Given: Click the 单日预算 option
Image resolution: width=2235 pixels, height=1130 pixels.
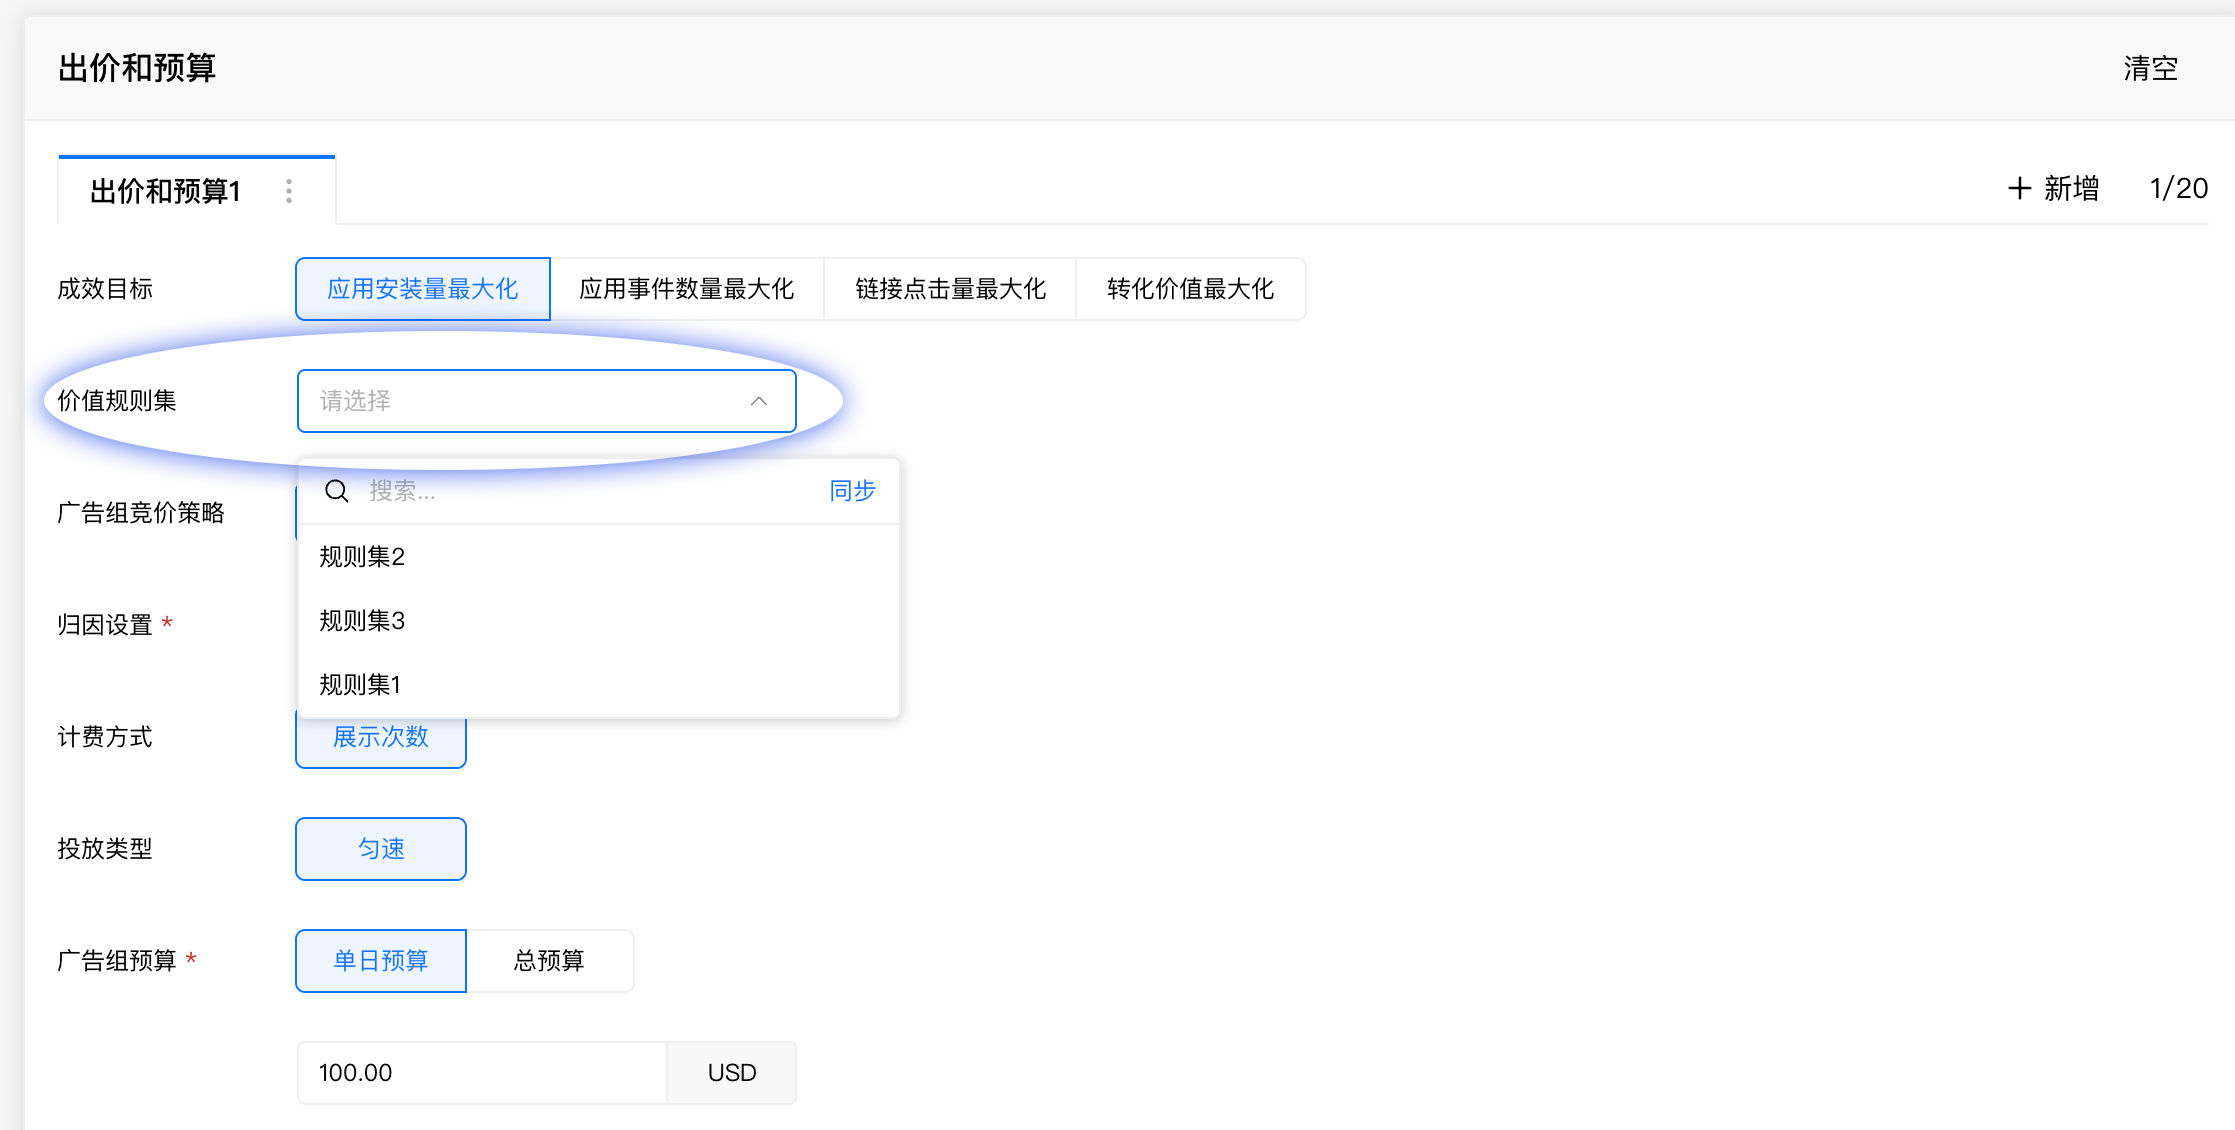Looking at the screenshot, I should pyautogui.click(x=380, y=960).
